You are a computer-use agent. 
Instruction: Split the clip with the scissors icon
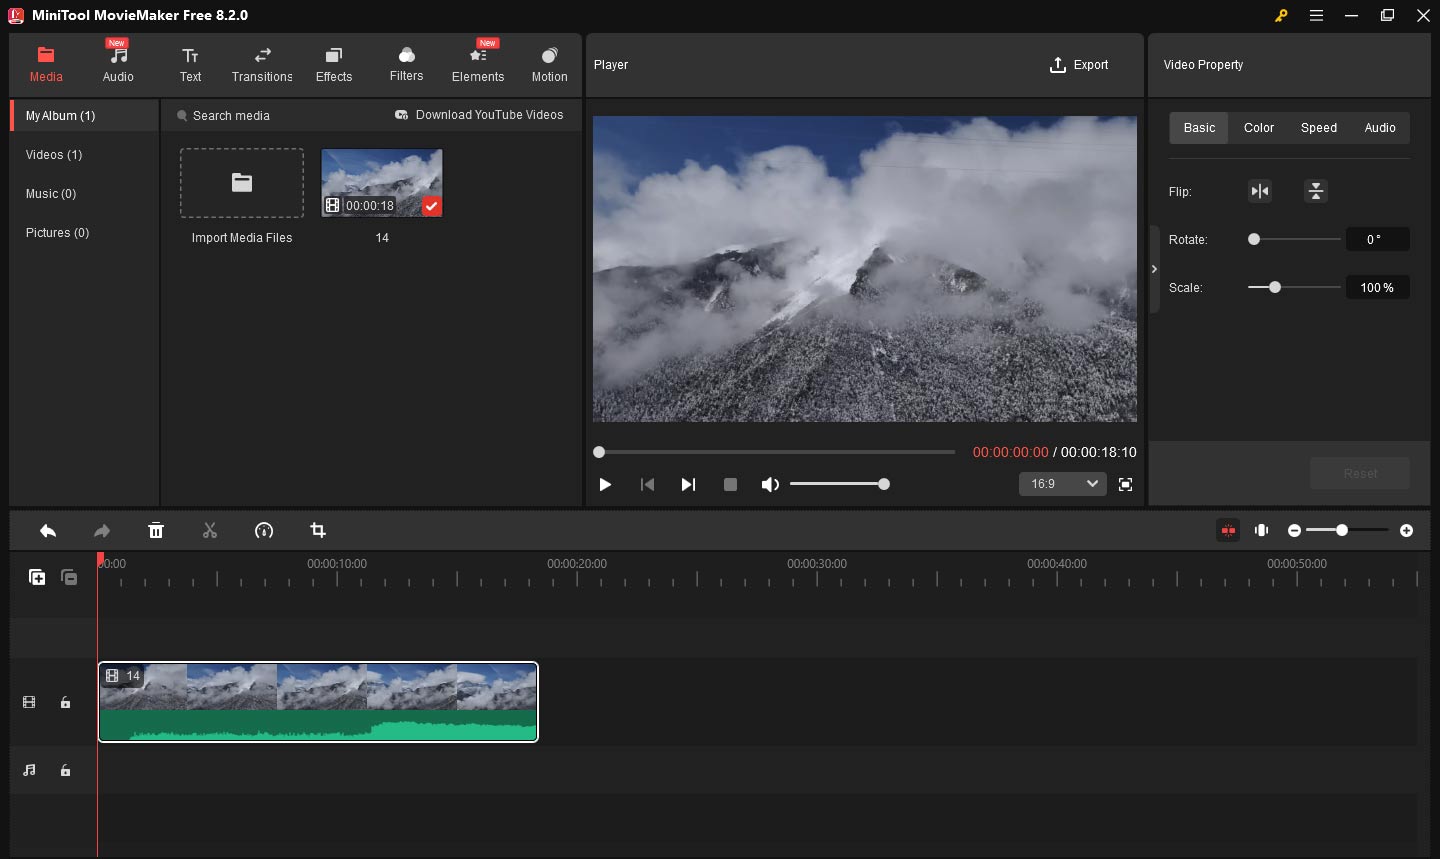(x=210, y=531)
